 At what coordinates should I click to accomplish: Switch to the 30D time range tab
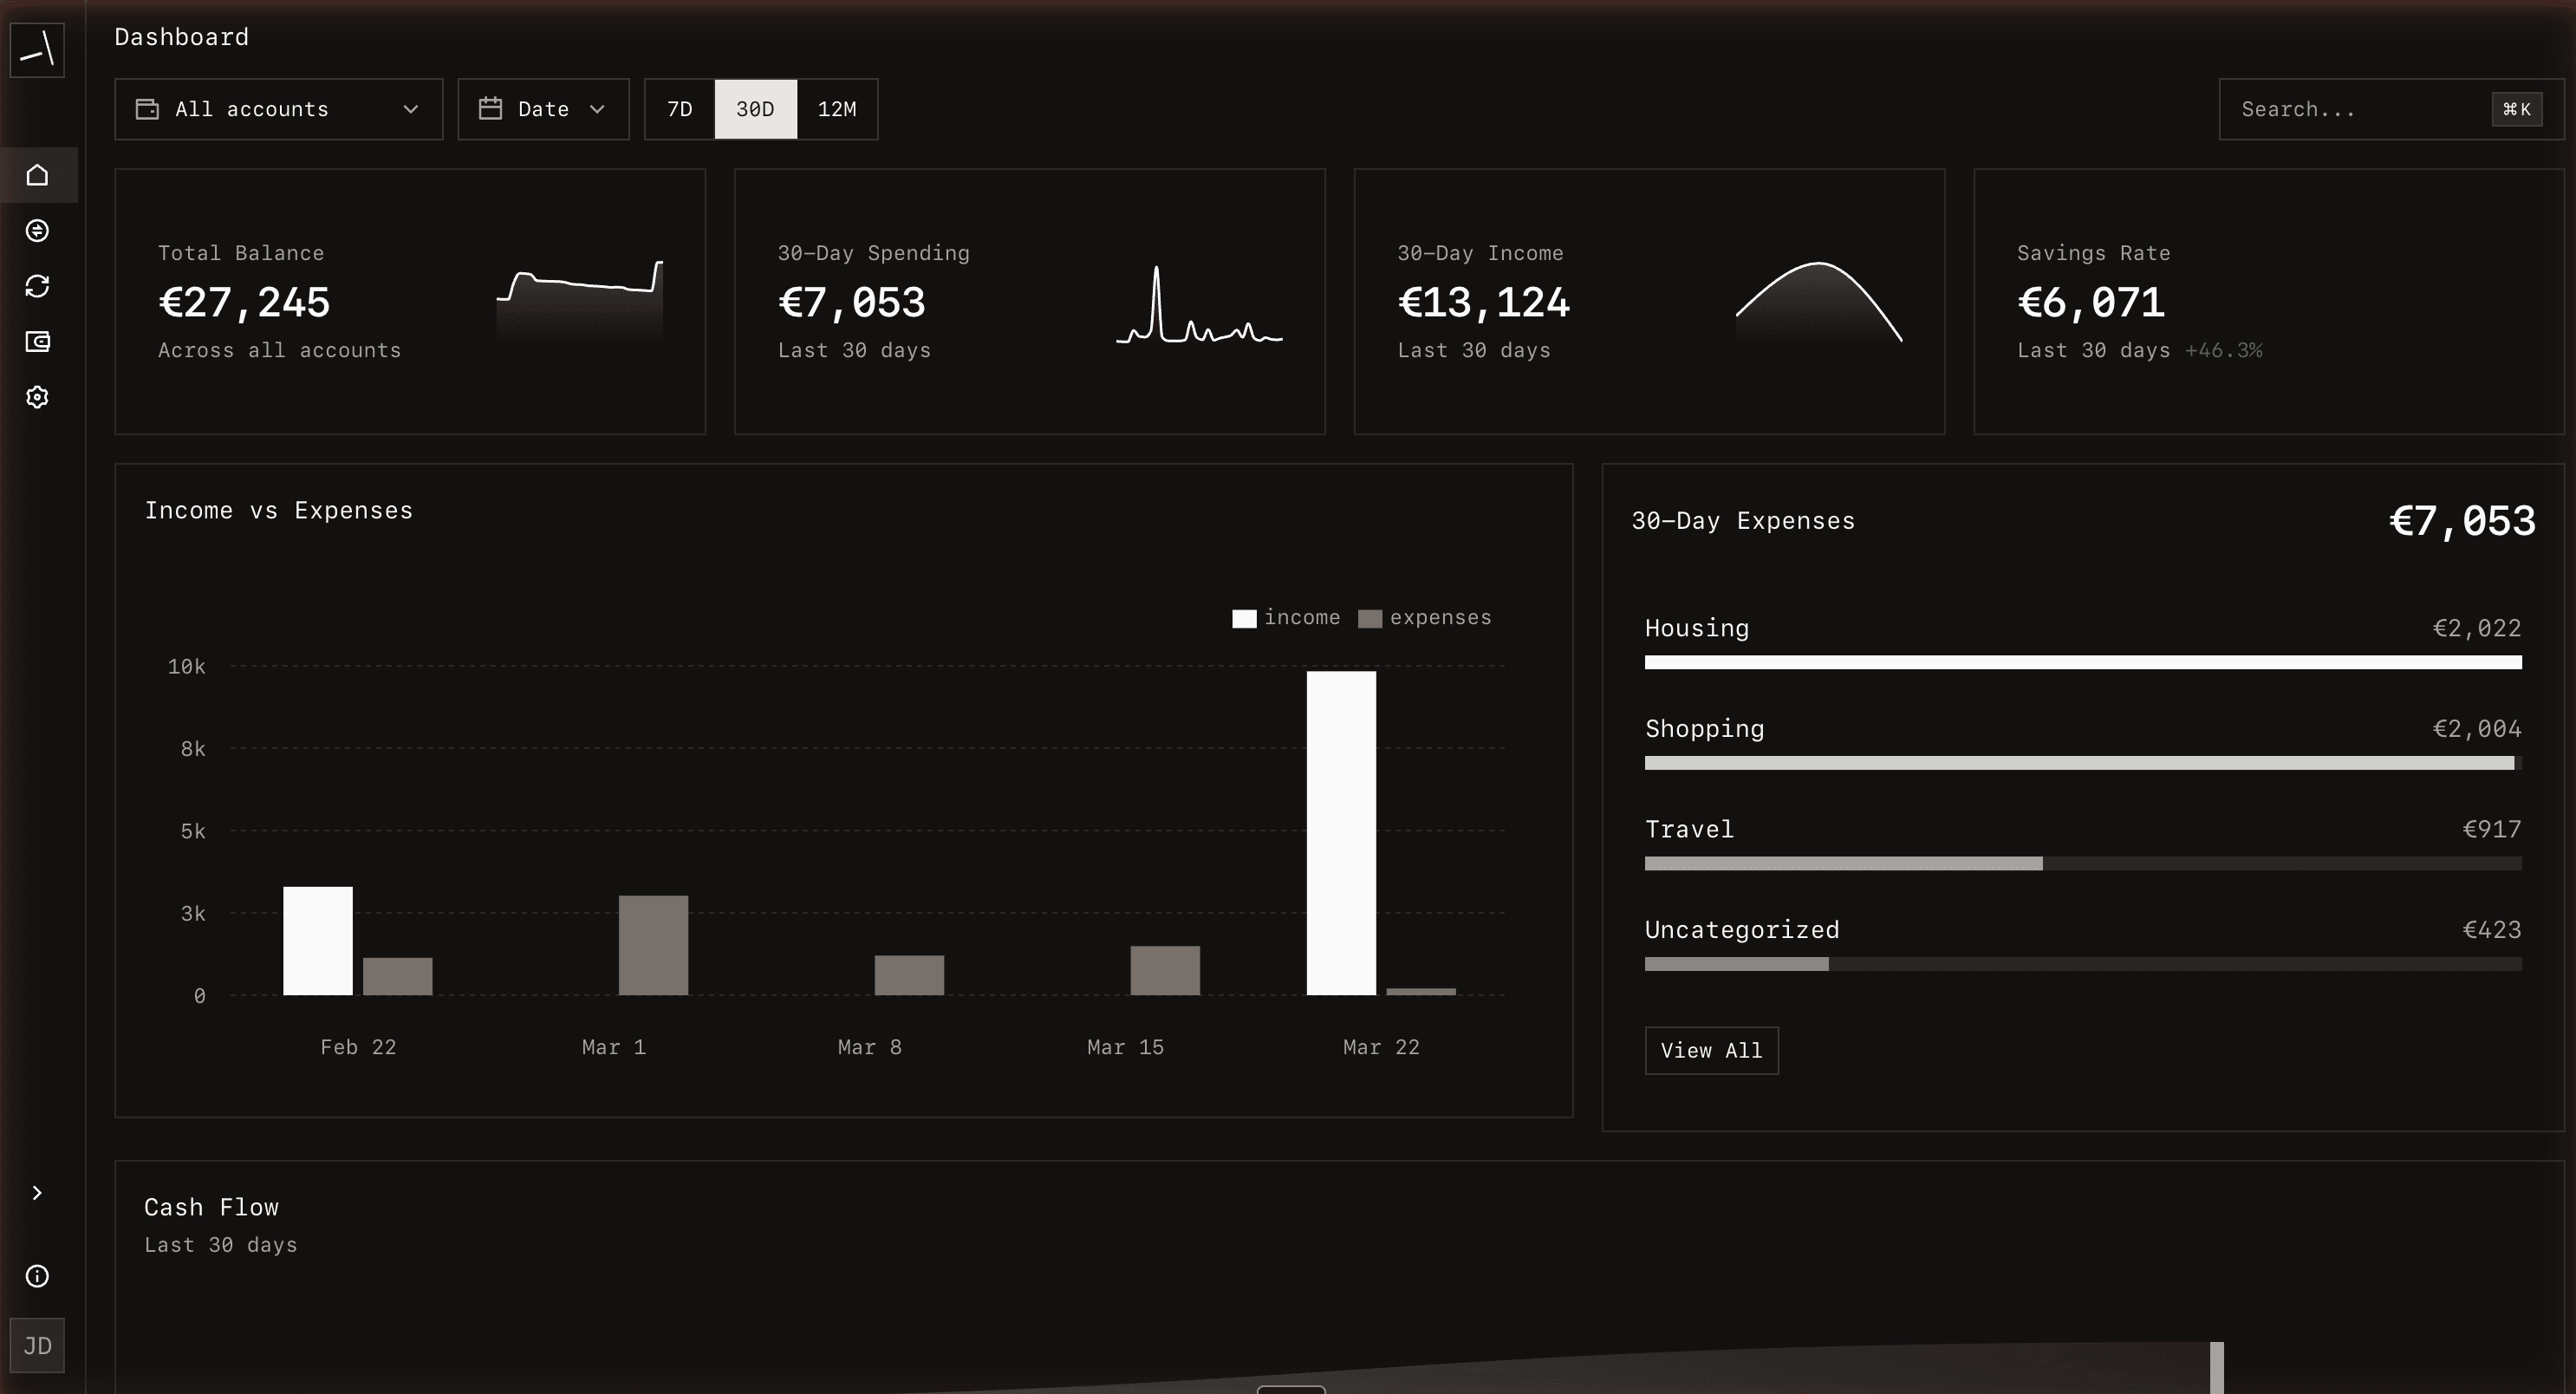point(755,109)
